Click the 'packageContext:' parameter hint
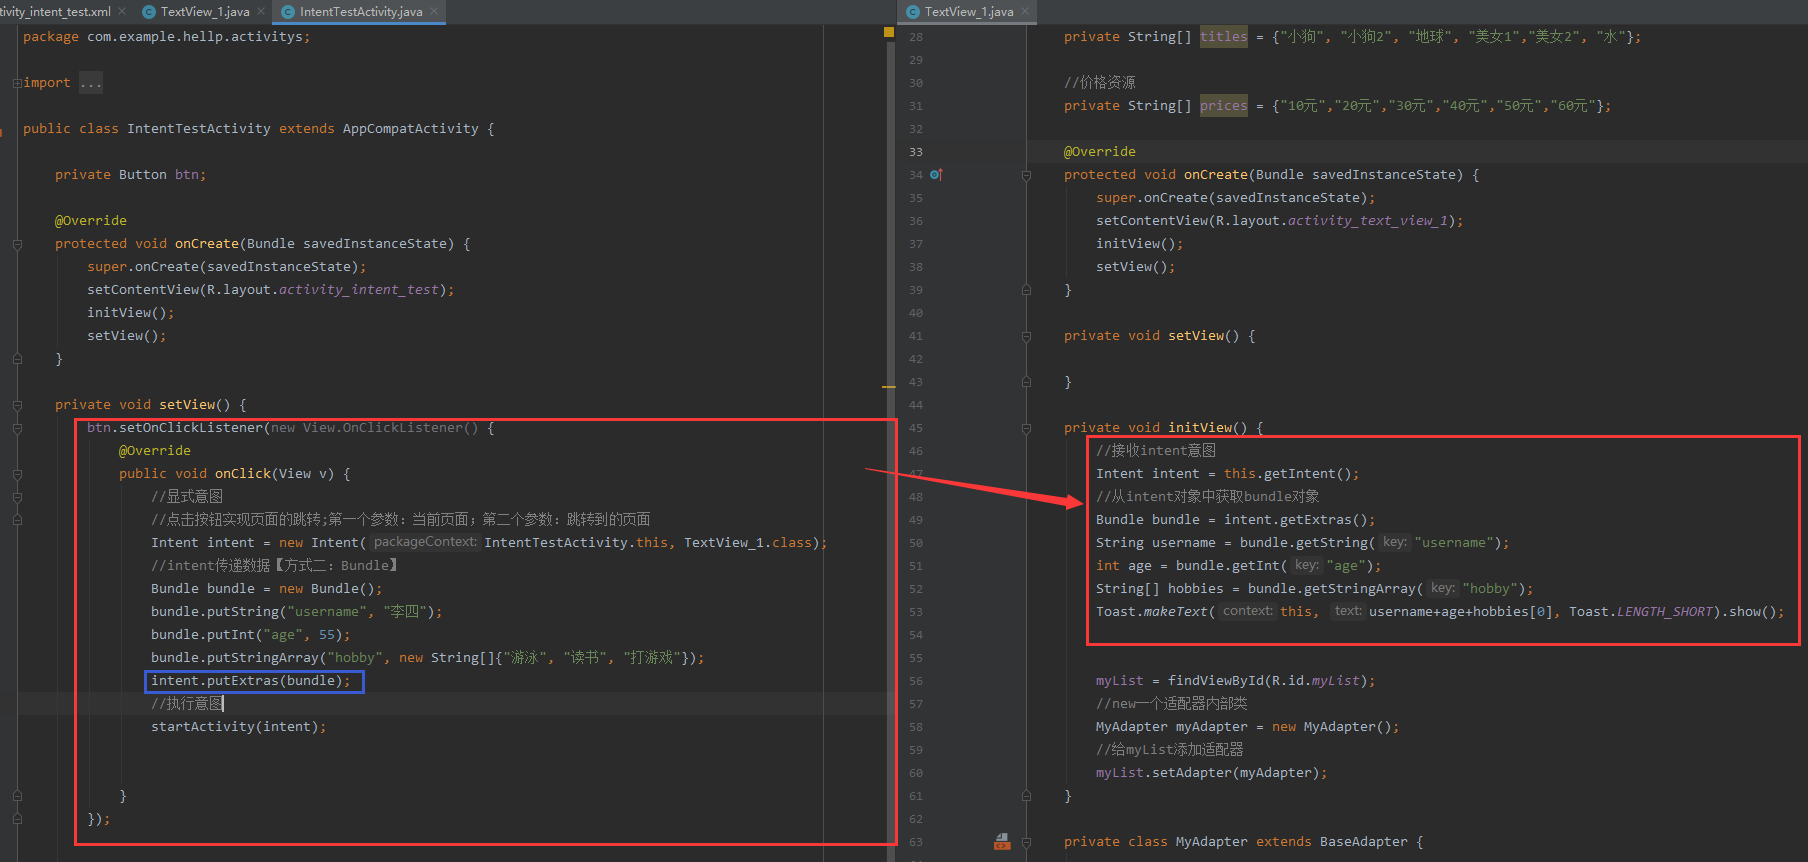The width and height of the screenshot is (1808, 862). [425, 542]
